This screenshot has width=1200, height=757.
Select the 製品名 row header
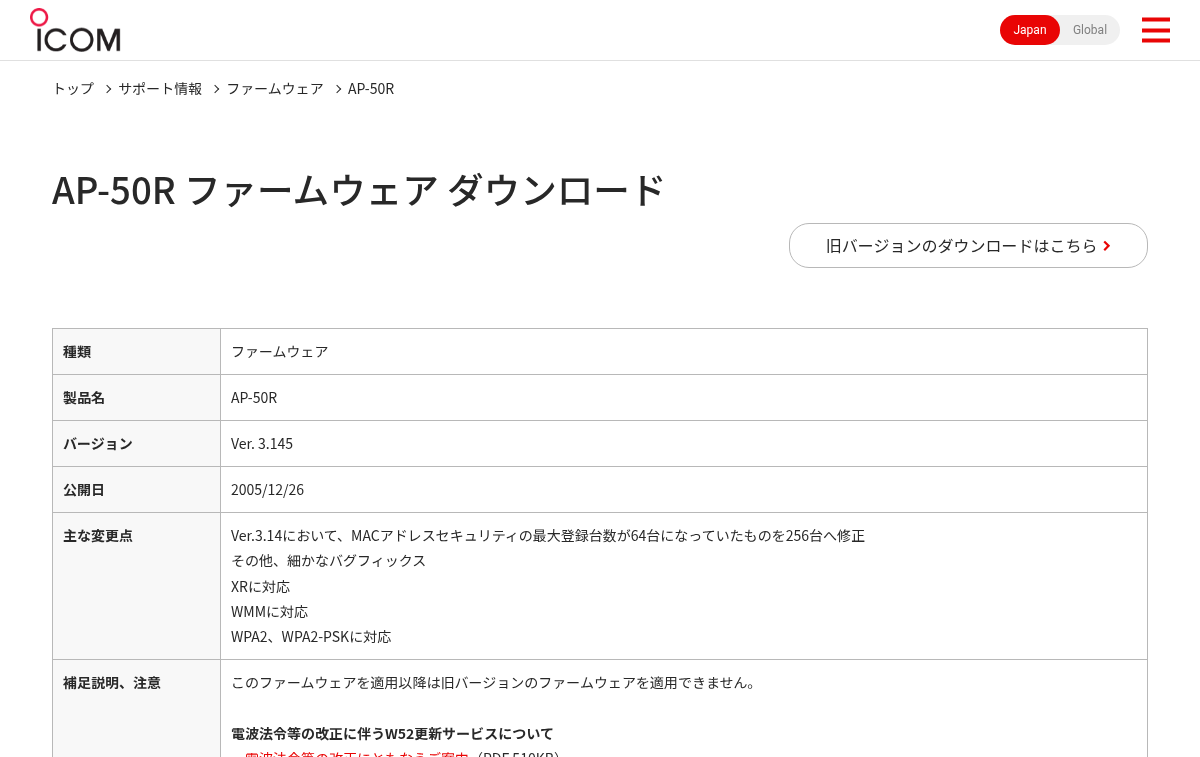136,397
